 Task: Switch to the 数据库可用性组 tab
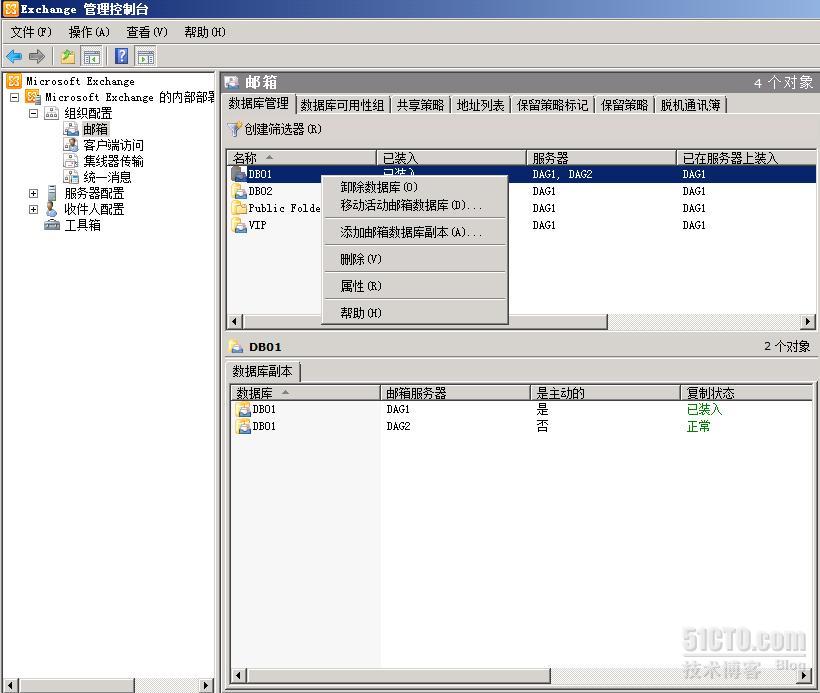343,105
